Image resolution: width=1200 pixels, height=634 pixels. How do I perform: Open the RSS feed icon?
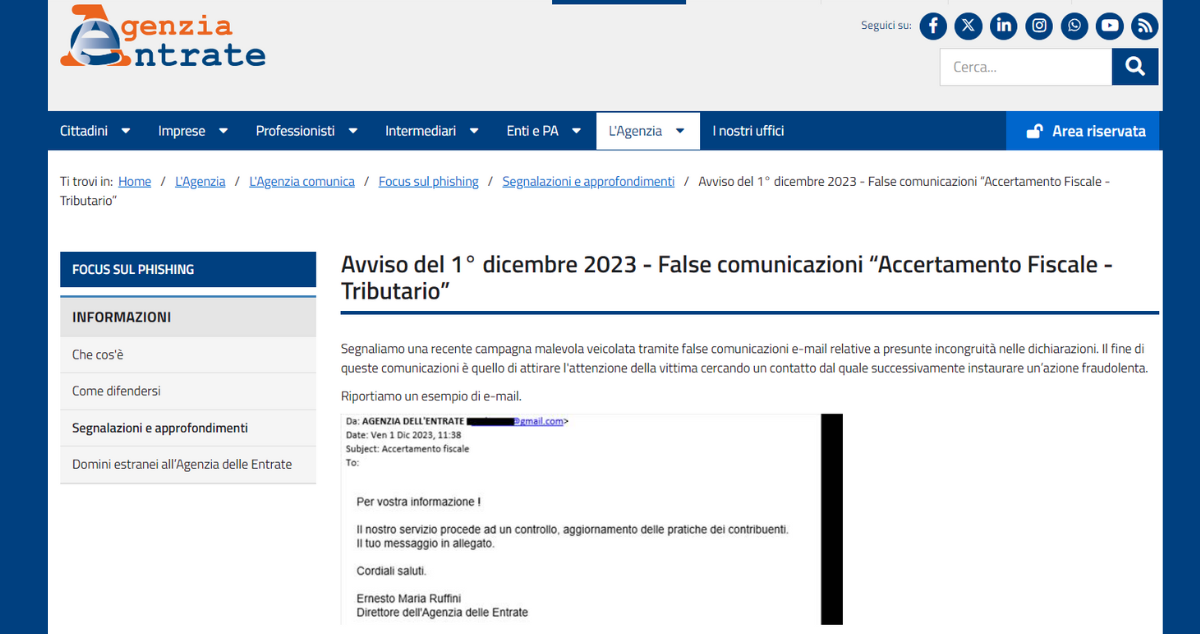pyautogui.click(x=1145, y=26)
